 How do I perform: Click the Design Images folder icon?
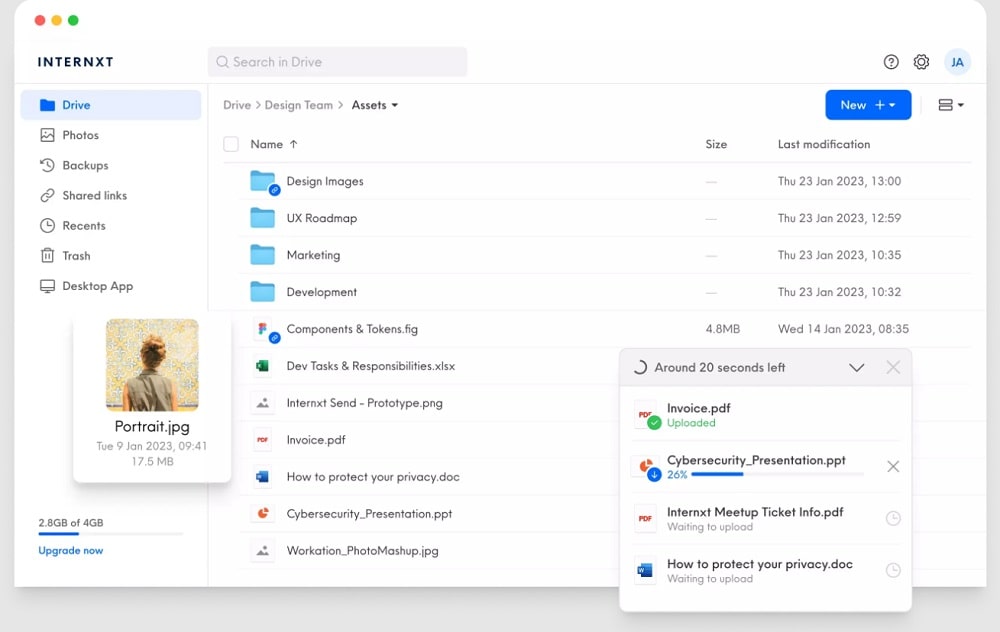coord(263,182)
